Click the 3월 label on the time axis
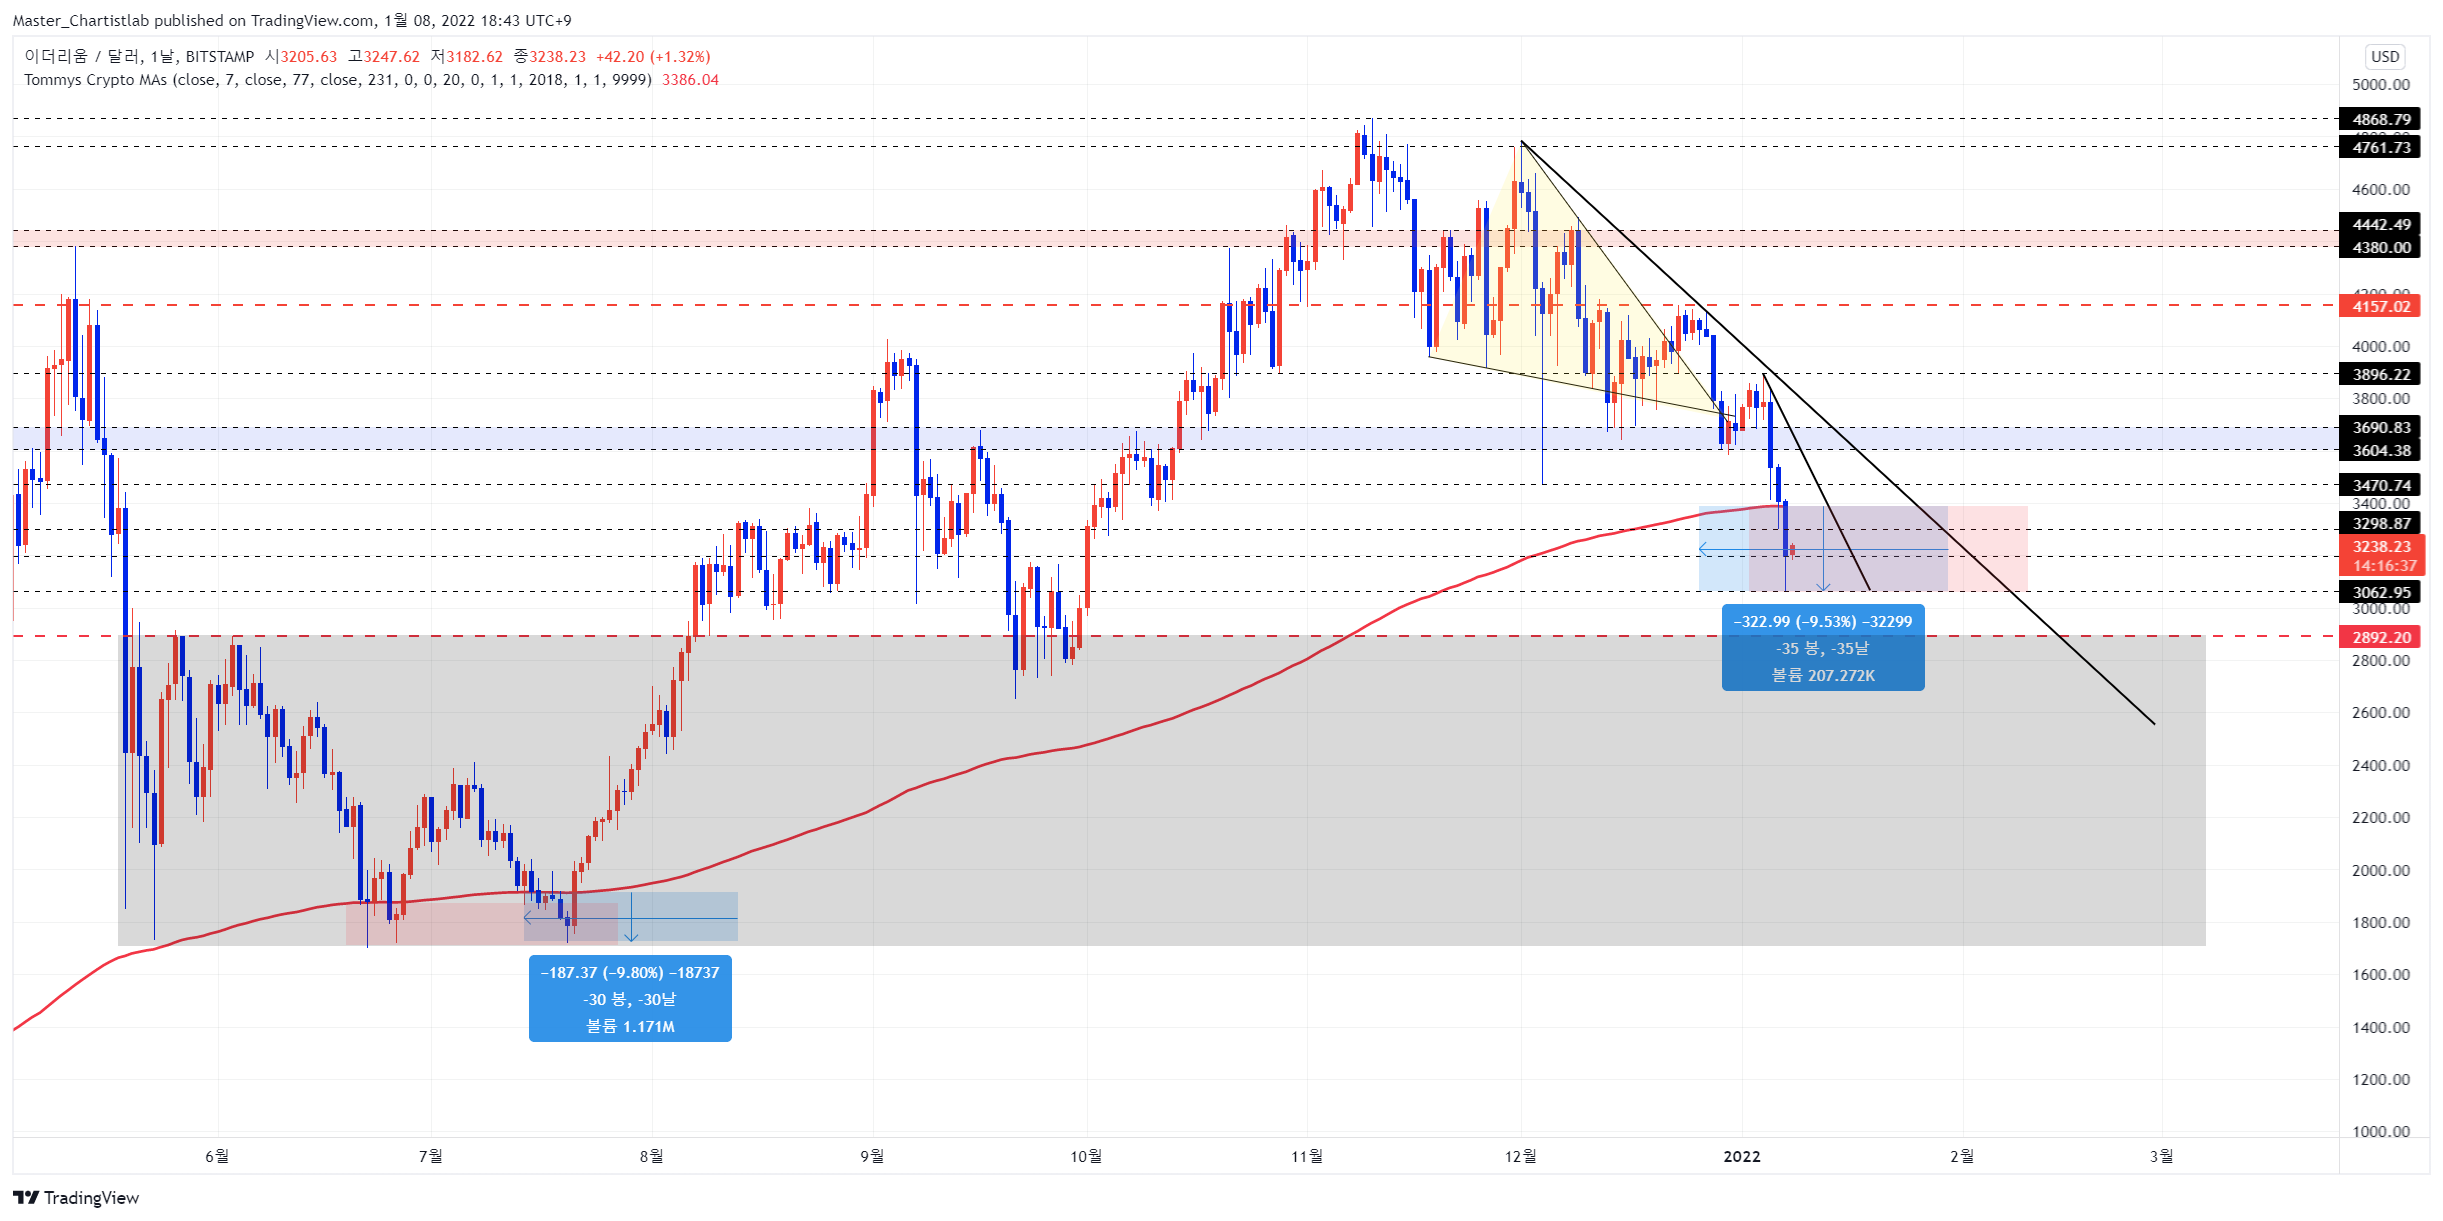 click(x=2162, y=1156)
